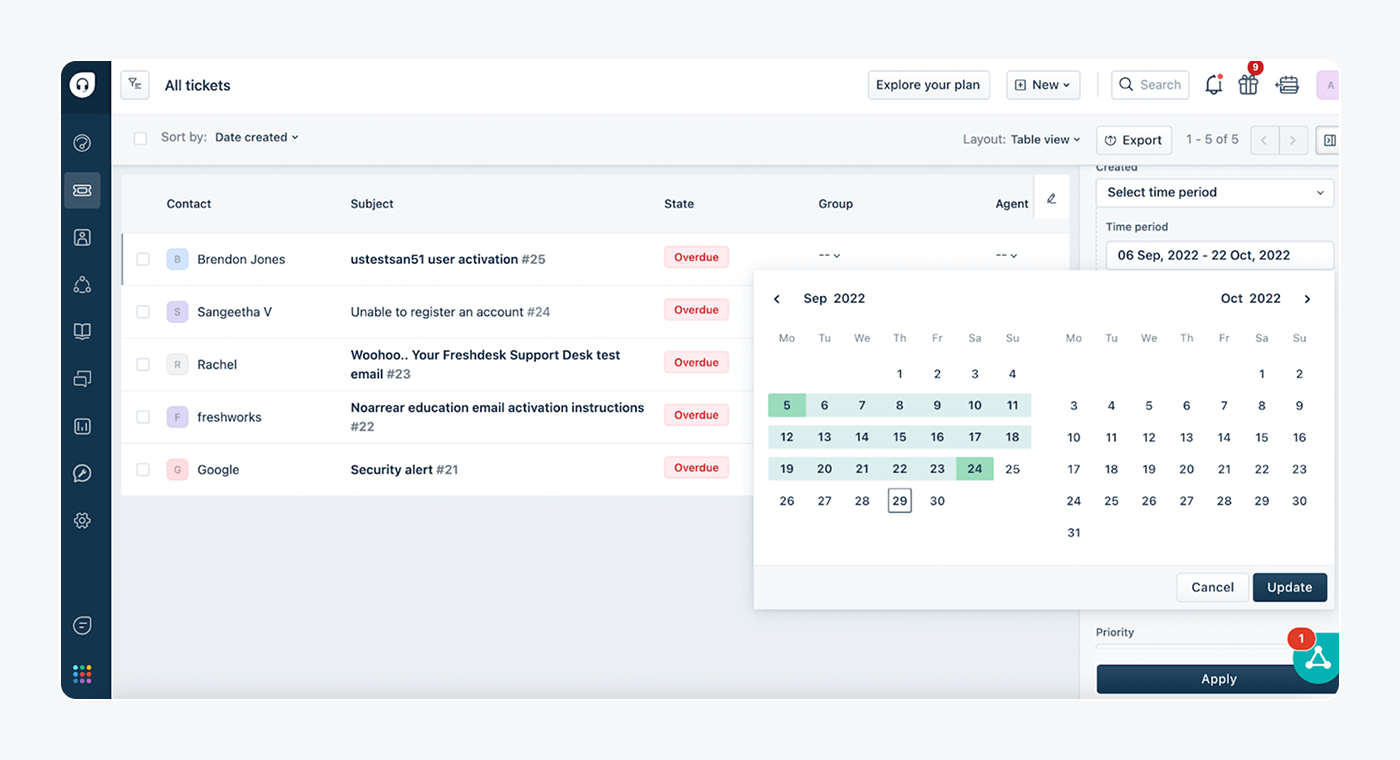The height and width of the screenshot is (760, 1400).
Task: Open the Woohoo Freshdesk Support Desk ticket
Action: coord(485,364)
